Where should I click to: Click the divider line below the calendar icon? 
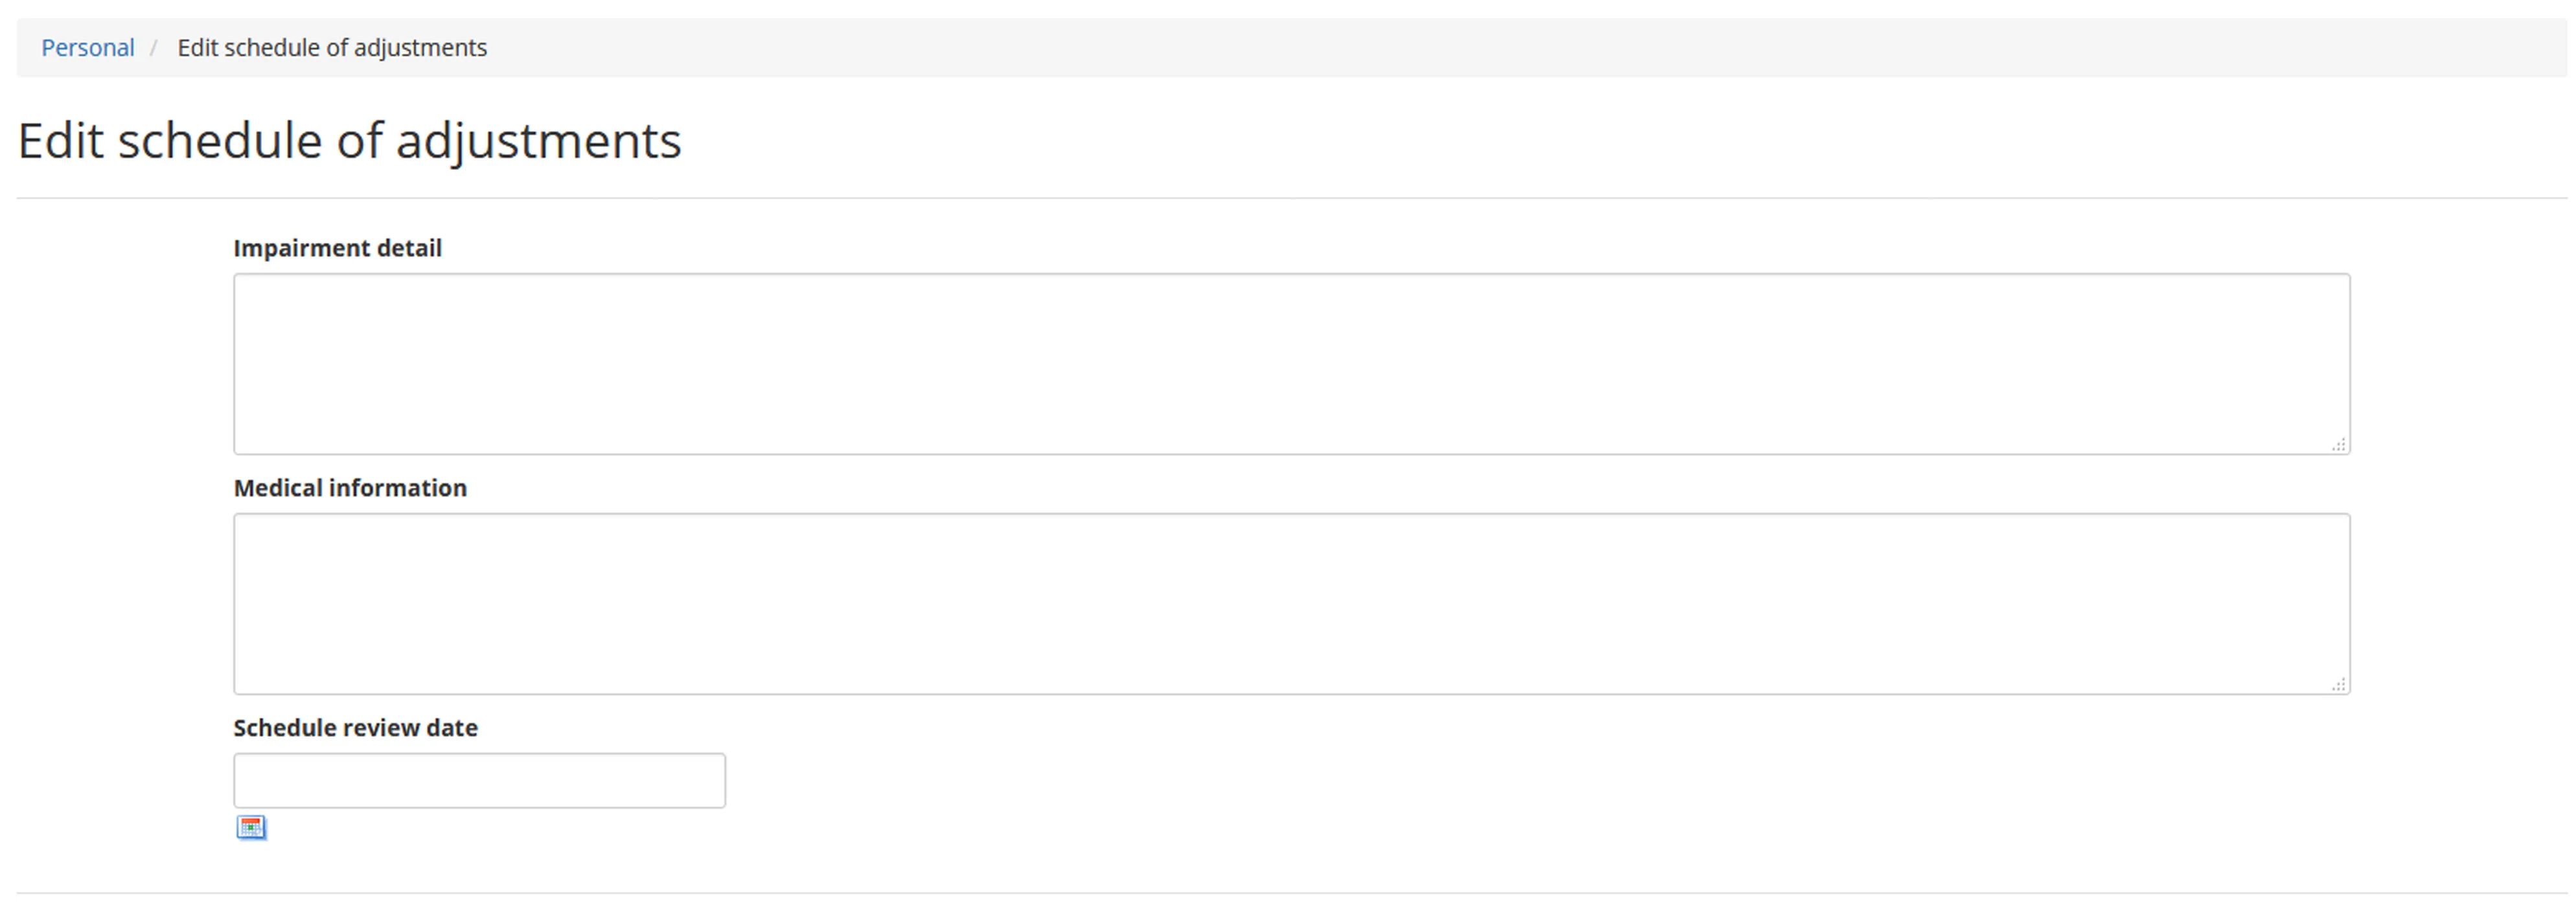click(x=1291, y=893)
